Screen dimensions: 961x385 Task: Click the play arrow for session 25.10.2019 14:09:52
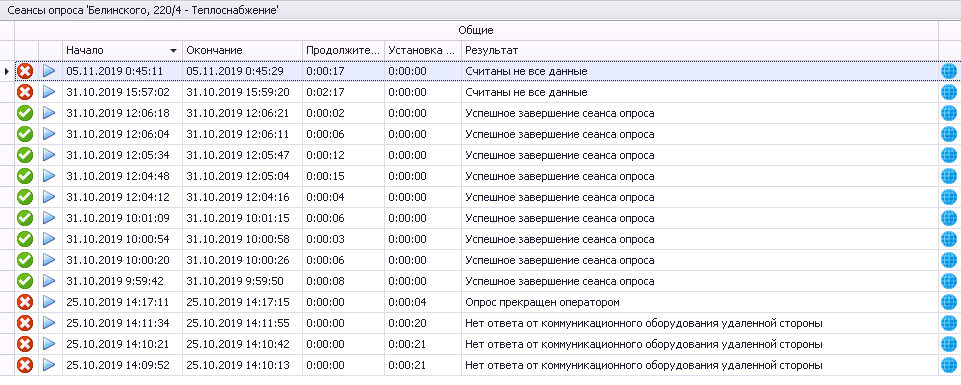click(x=50, y=365)
